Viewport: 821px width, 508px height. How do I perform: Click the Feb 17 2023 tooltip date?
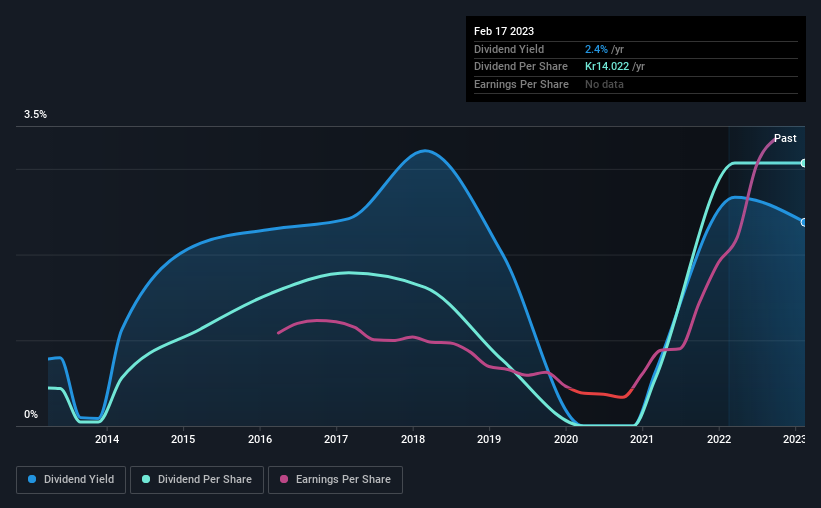[504, 31]
